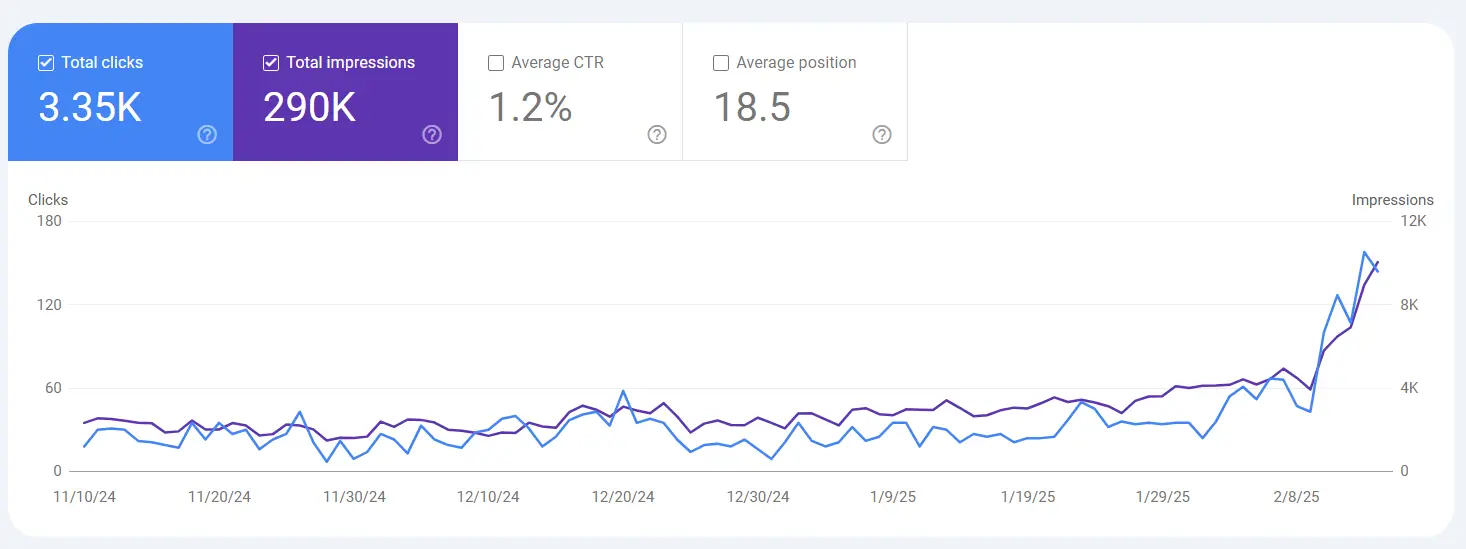
Task: Uncheck the Total clicks checkbox
Action: pos(45,63)
